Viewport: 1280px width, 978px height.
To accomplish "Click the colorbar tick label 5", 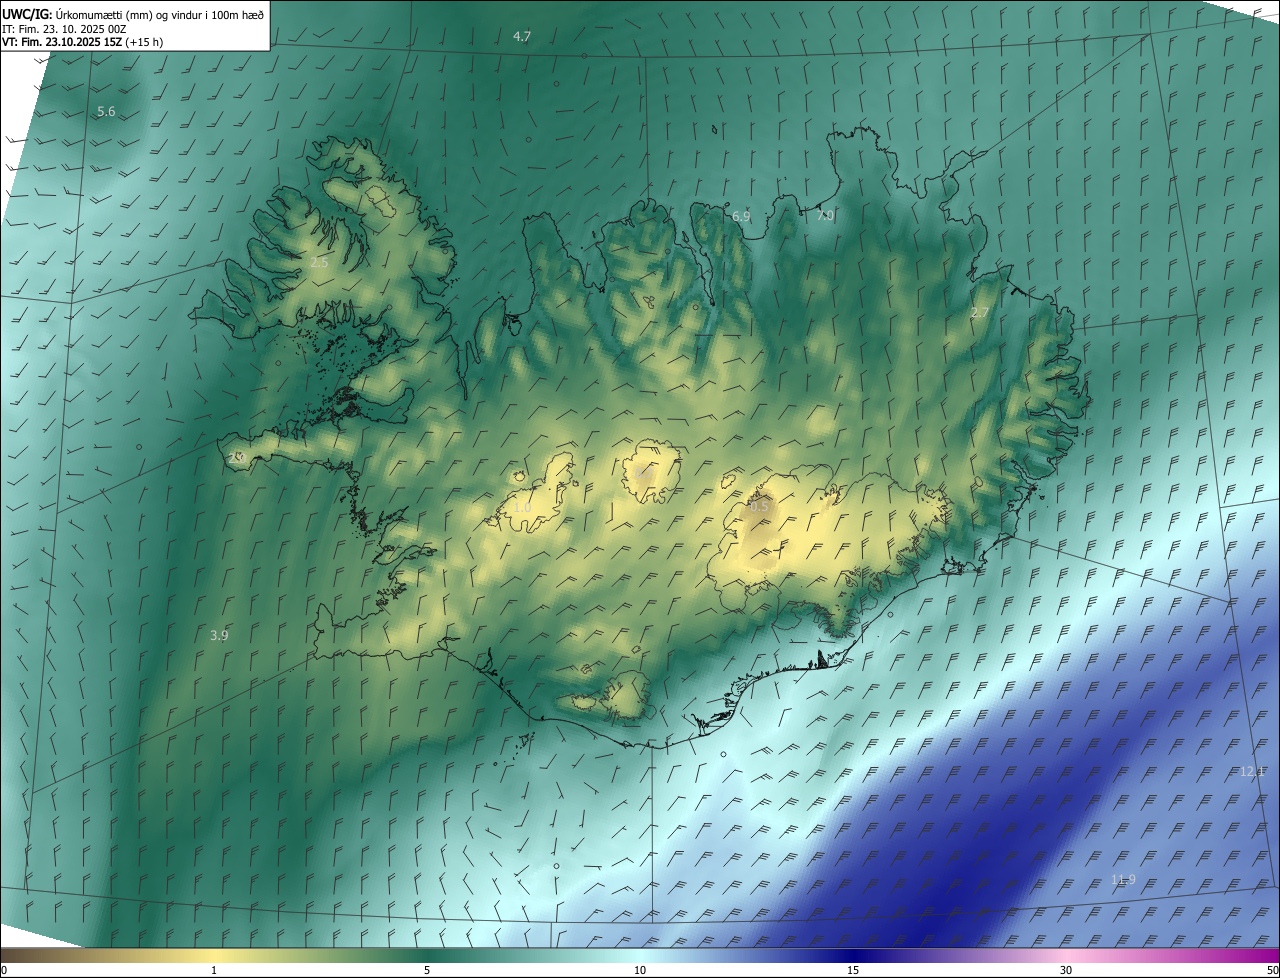I will [x=426, y=970].
